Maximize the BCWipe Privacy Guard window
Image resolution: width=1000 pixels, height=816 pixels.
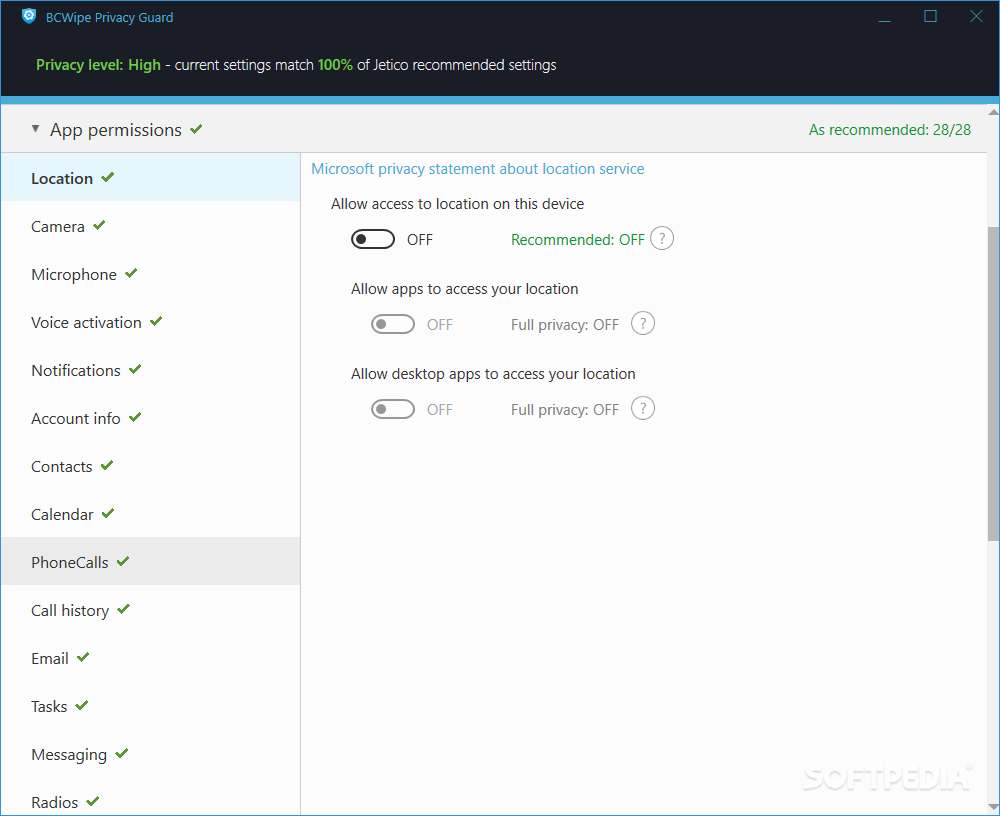(930, 17)
